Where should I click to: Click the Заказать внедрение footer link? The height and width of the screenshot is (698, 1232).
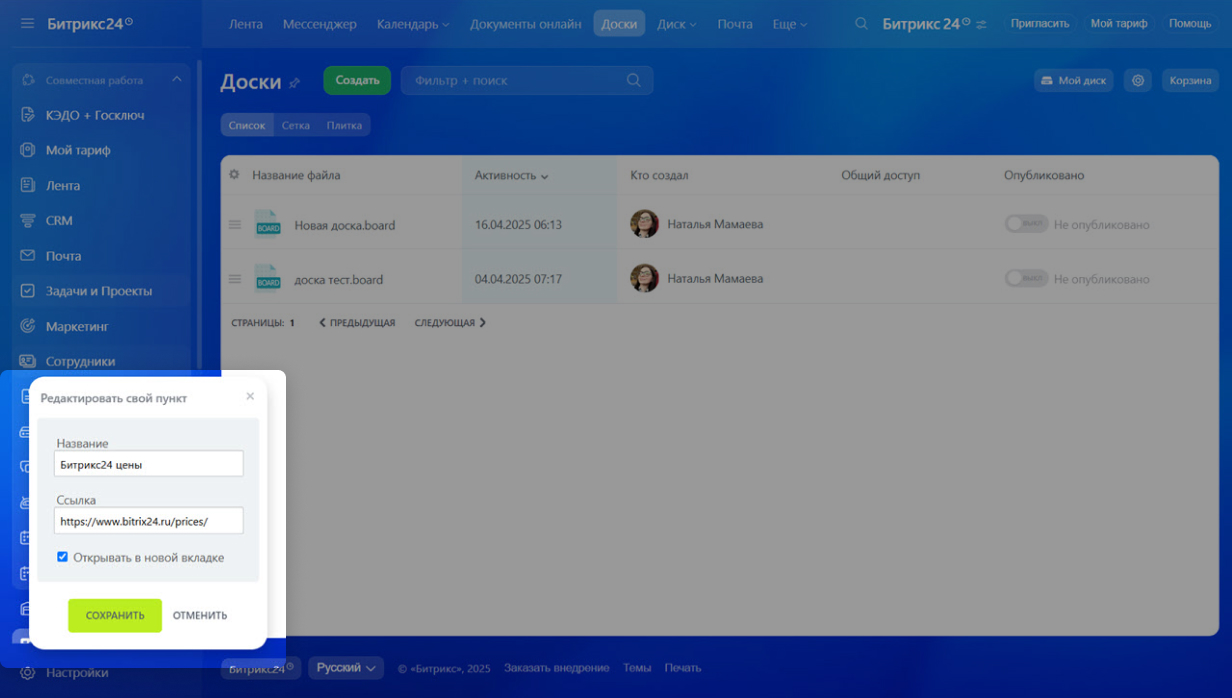pyautogui.click(x=556, y=668)
